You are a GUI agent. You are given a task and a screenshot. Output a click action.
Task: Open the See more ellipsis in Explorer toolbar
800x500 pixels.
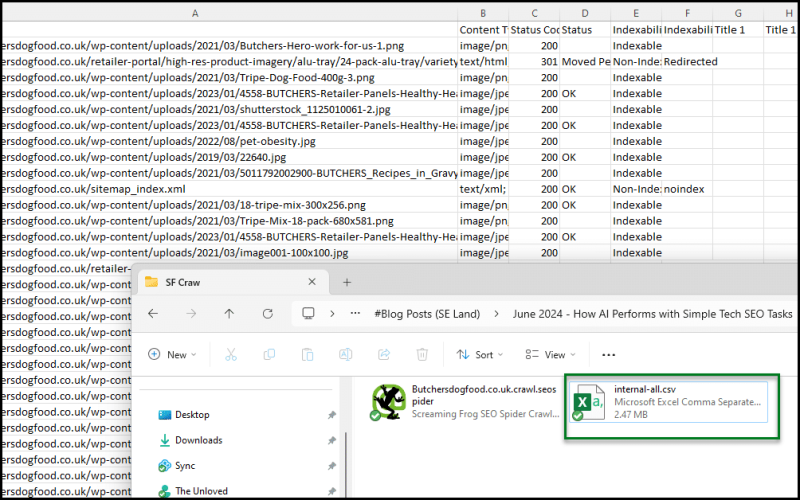click(x=609, y=355)
